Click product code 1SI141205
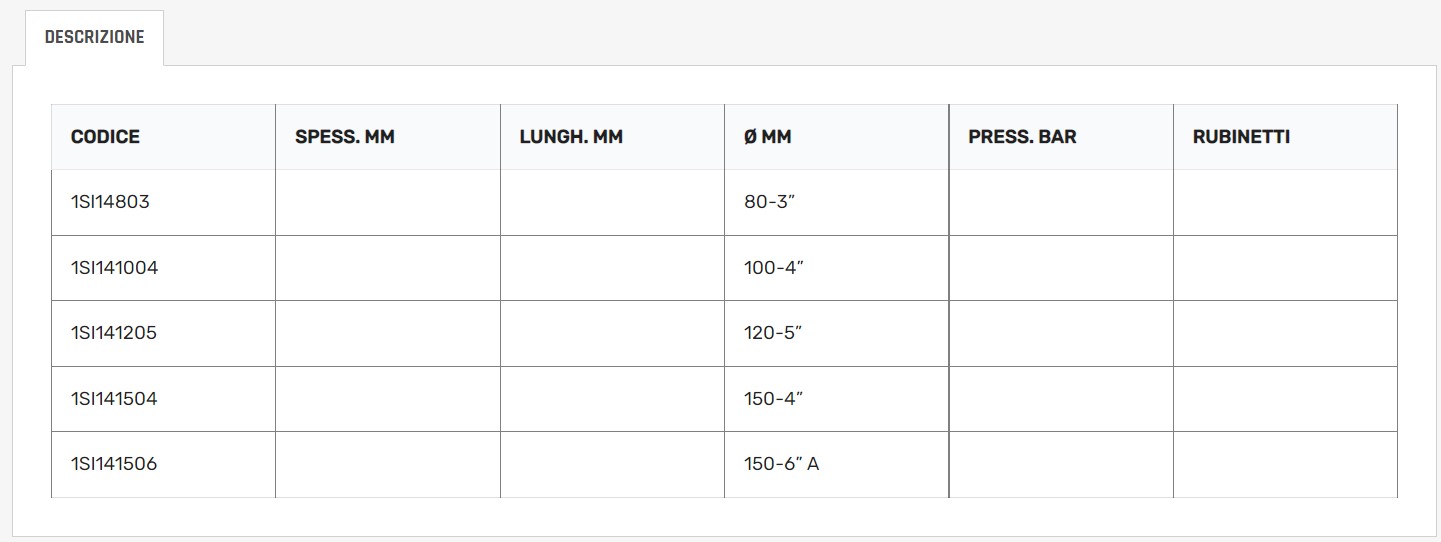This screenshot has height=542, width=1441. coord(114,333)
